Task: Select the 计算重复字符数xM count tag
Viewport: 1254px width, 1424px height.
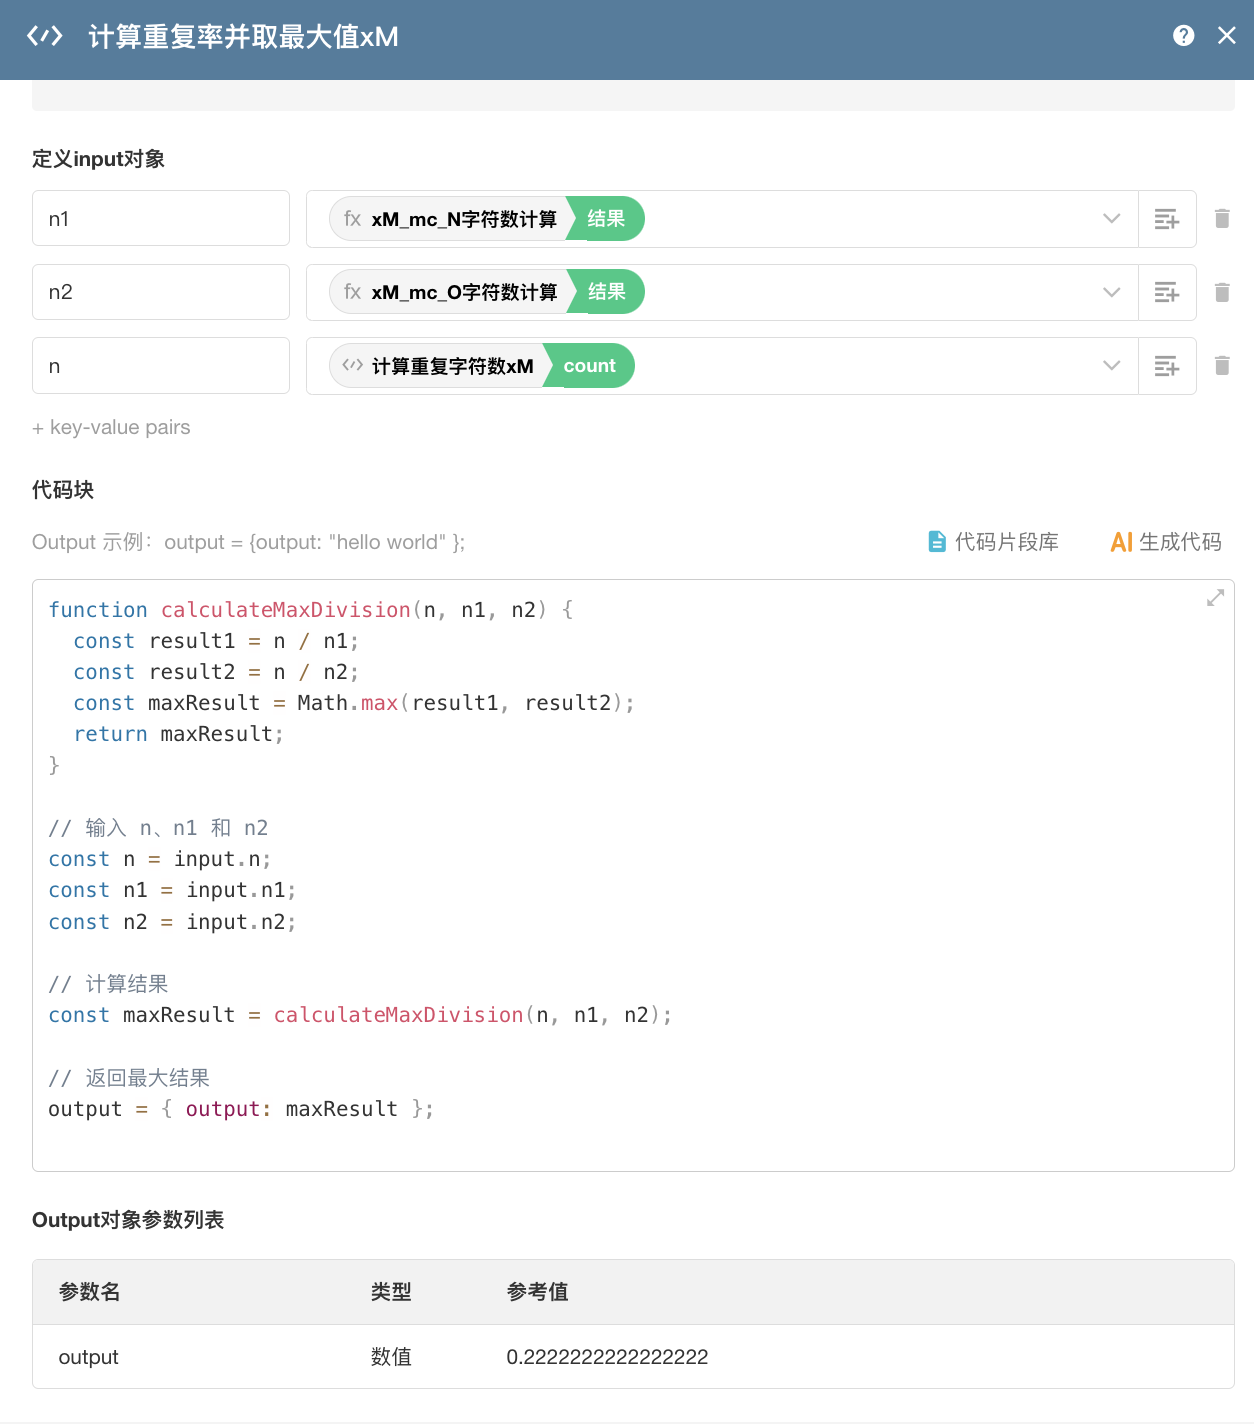Action: pos(481,366)
